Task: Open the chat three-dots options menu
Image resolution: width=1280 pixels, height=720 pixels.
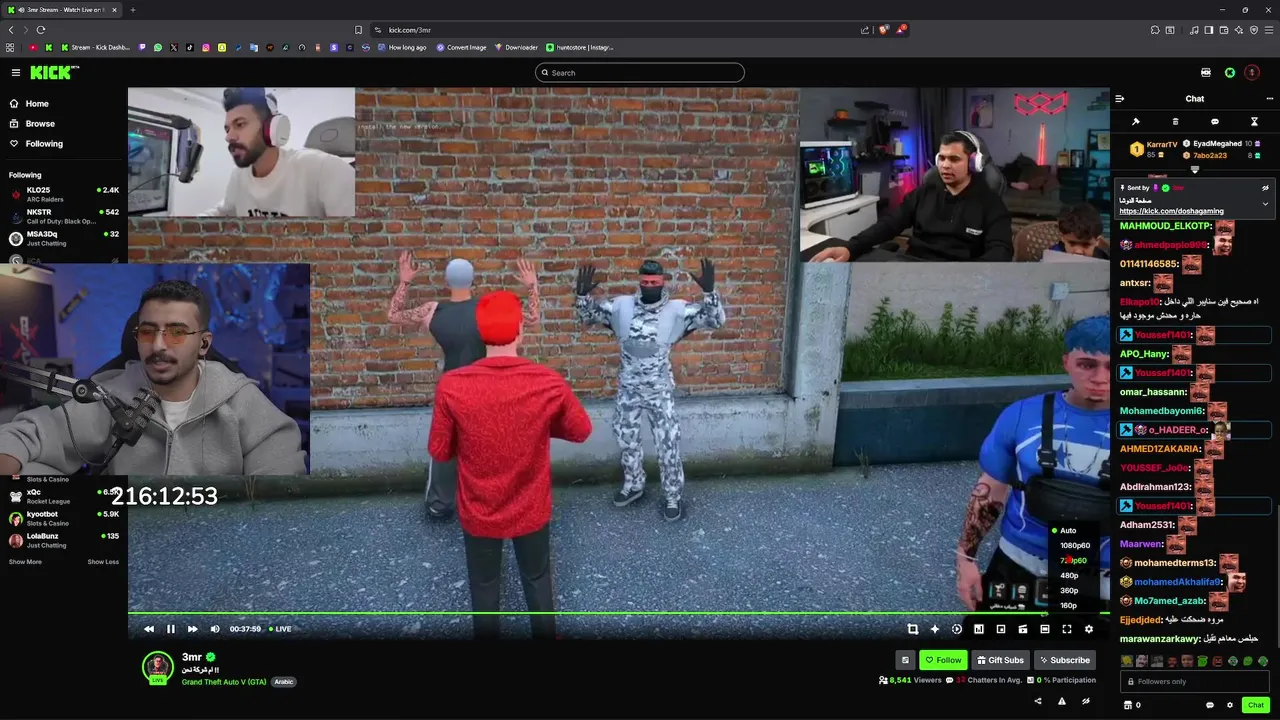Action: 1270,98
